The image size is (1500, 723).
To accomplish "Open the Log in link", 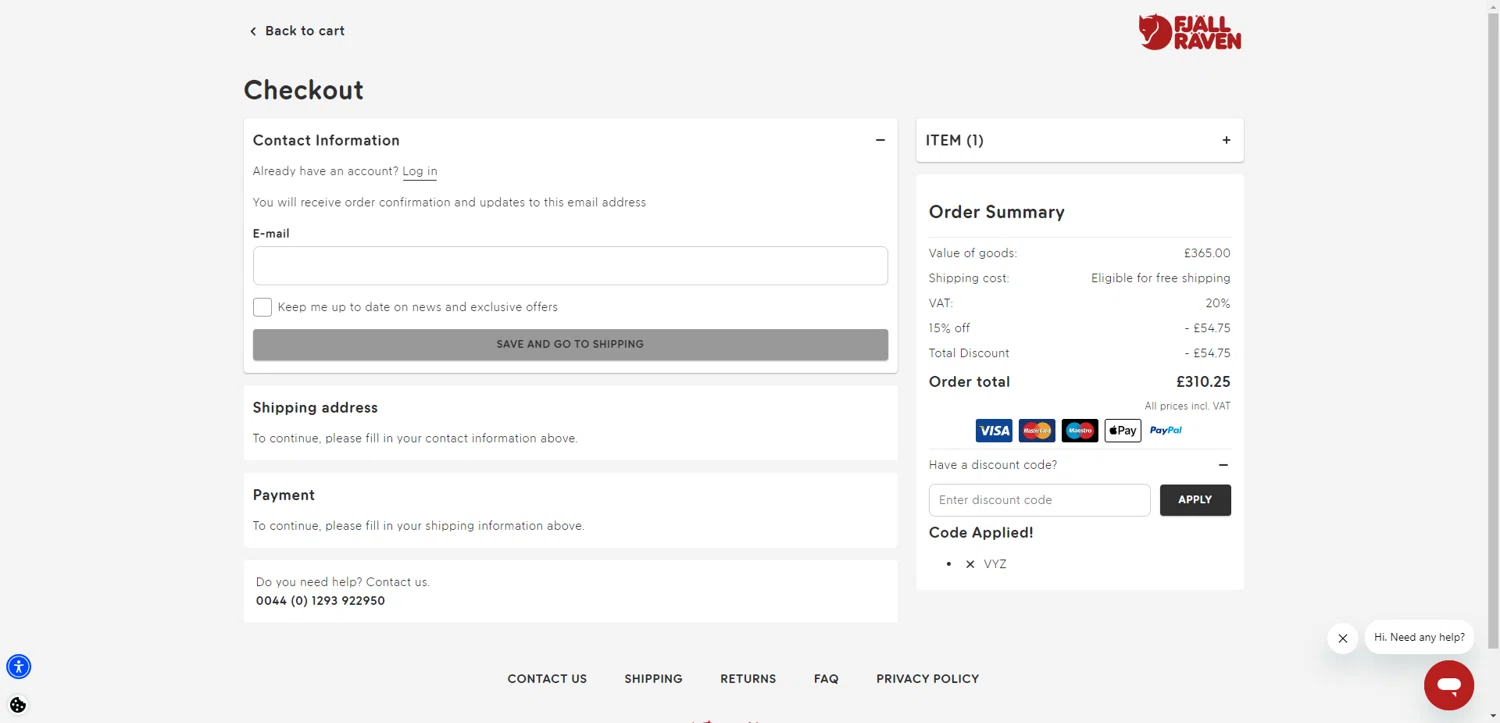I will (x=420, y=171).
